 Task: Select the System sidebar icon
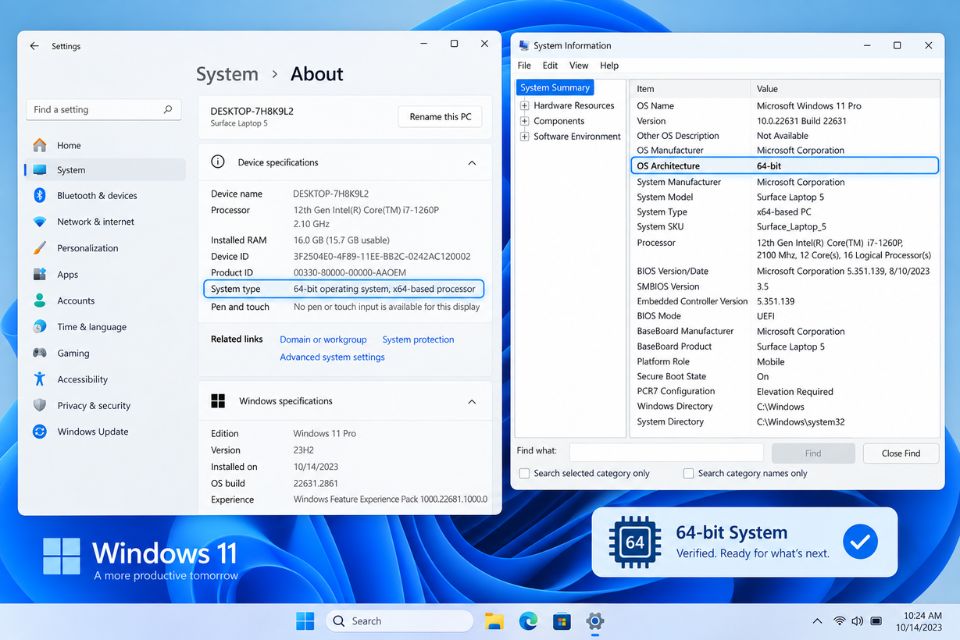[x=40, y=170]
